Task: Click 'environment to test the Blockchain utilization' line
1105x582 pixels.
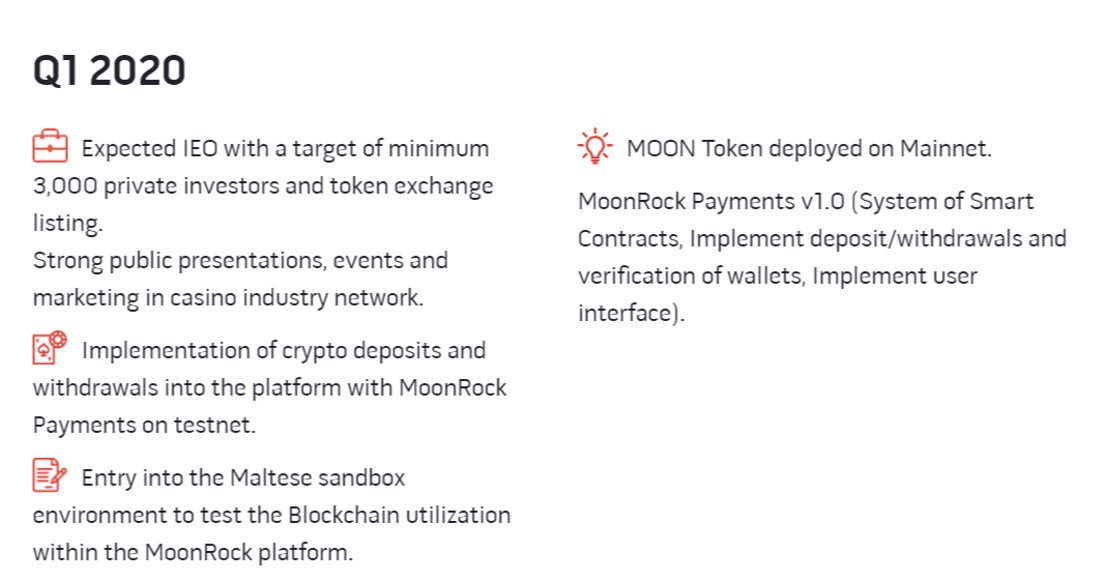Action: pyautogui.click(x=271, y=515)
